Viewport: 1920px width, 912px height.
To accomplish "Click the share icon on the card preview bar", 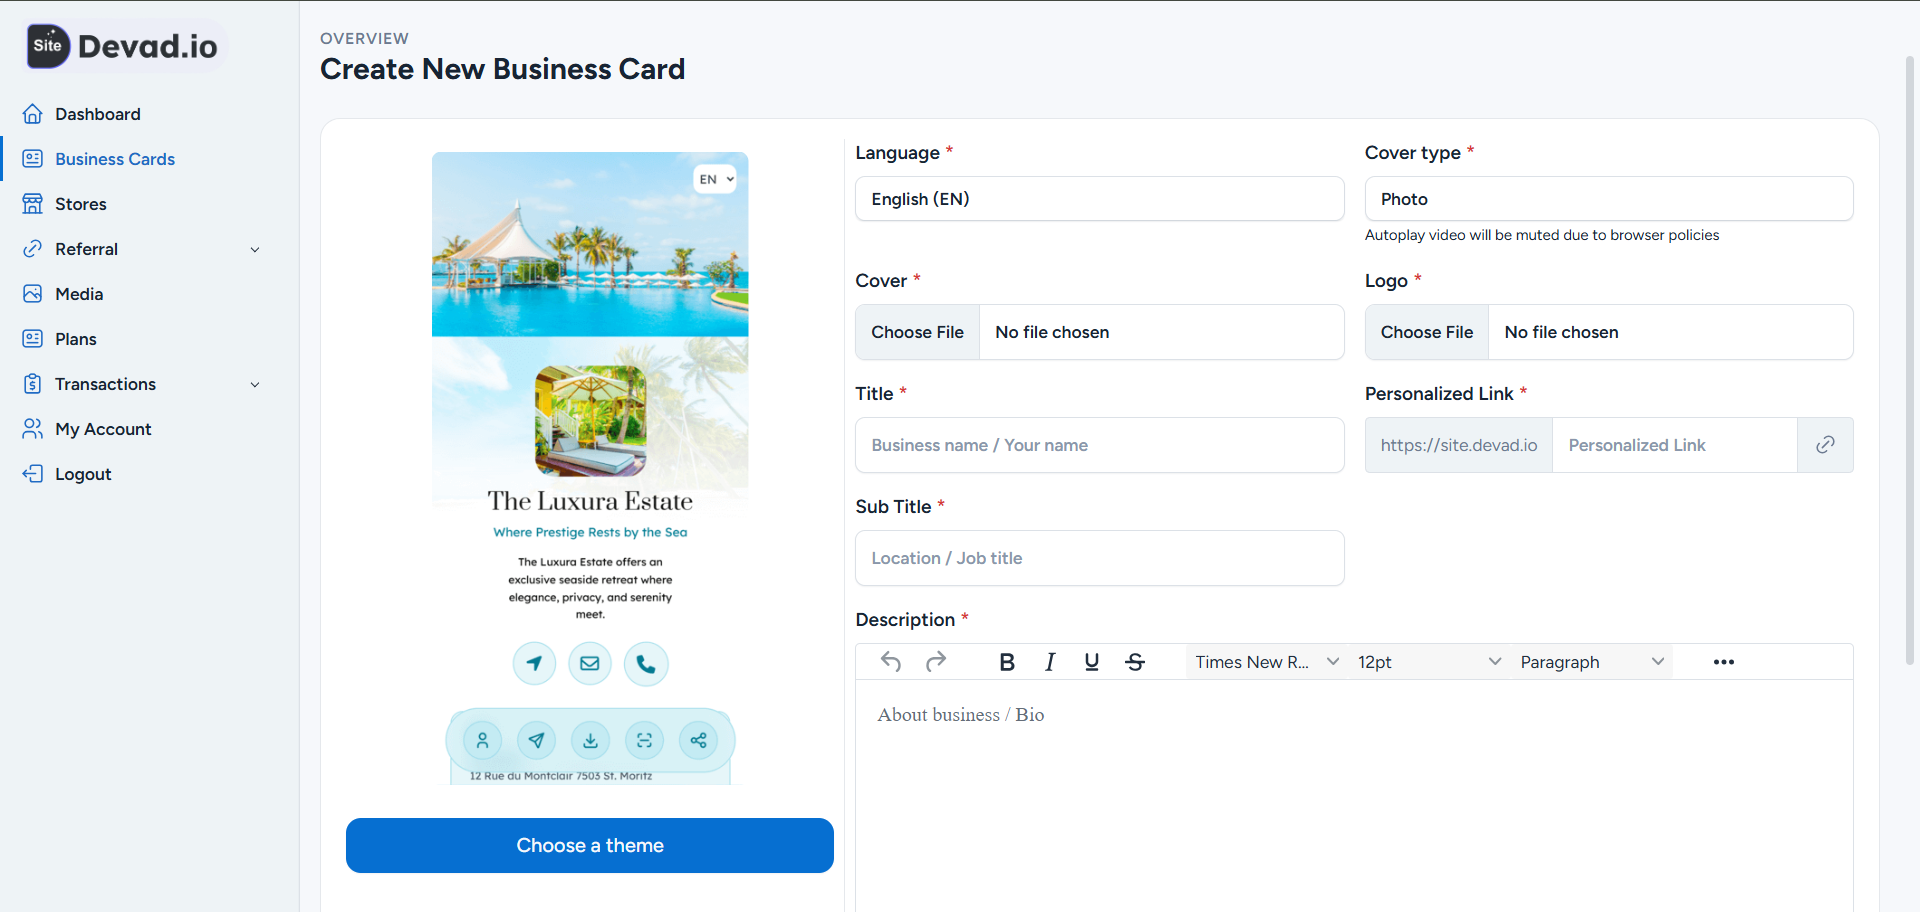I will 698,740.
